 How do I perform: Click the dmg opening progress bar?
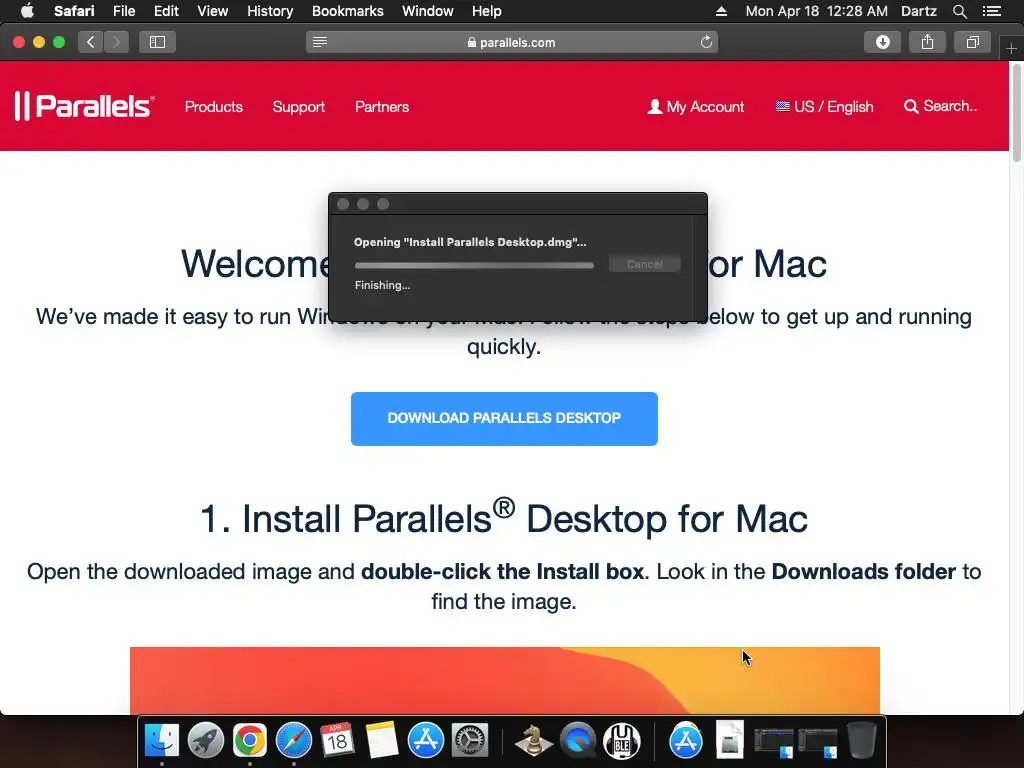pyautogui.click(x=474, y=265)
